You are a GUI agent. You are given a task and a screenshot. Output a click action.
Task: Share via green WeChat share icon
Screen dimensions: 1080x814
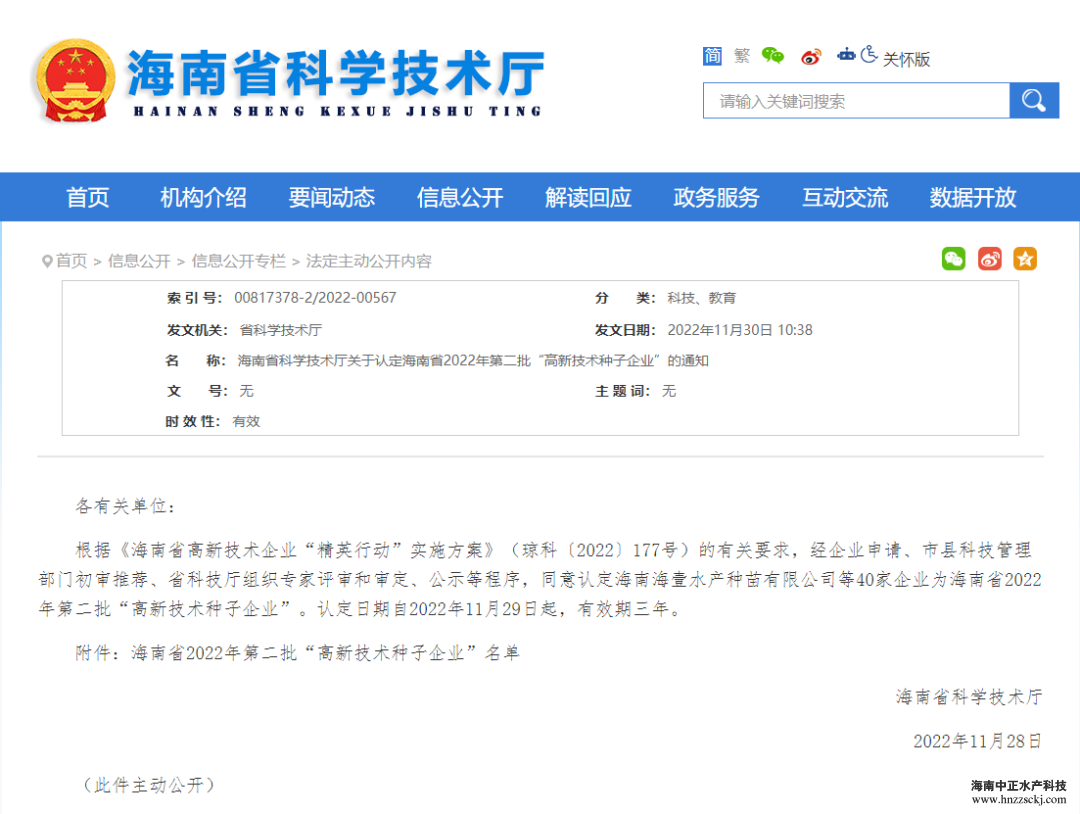click(953, 259)
